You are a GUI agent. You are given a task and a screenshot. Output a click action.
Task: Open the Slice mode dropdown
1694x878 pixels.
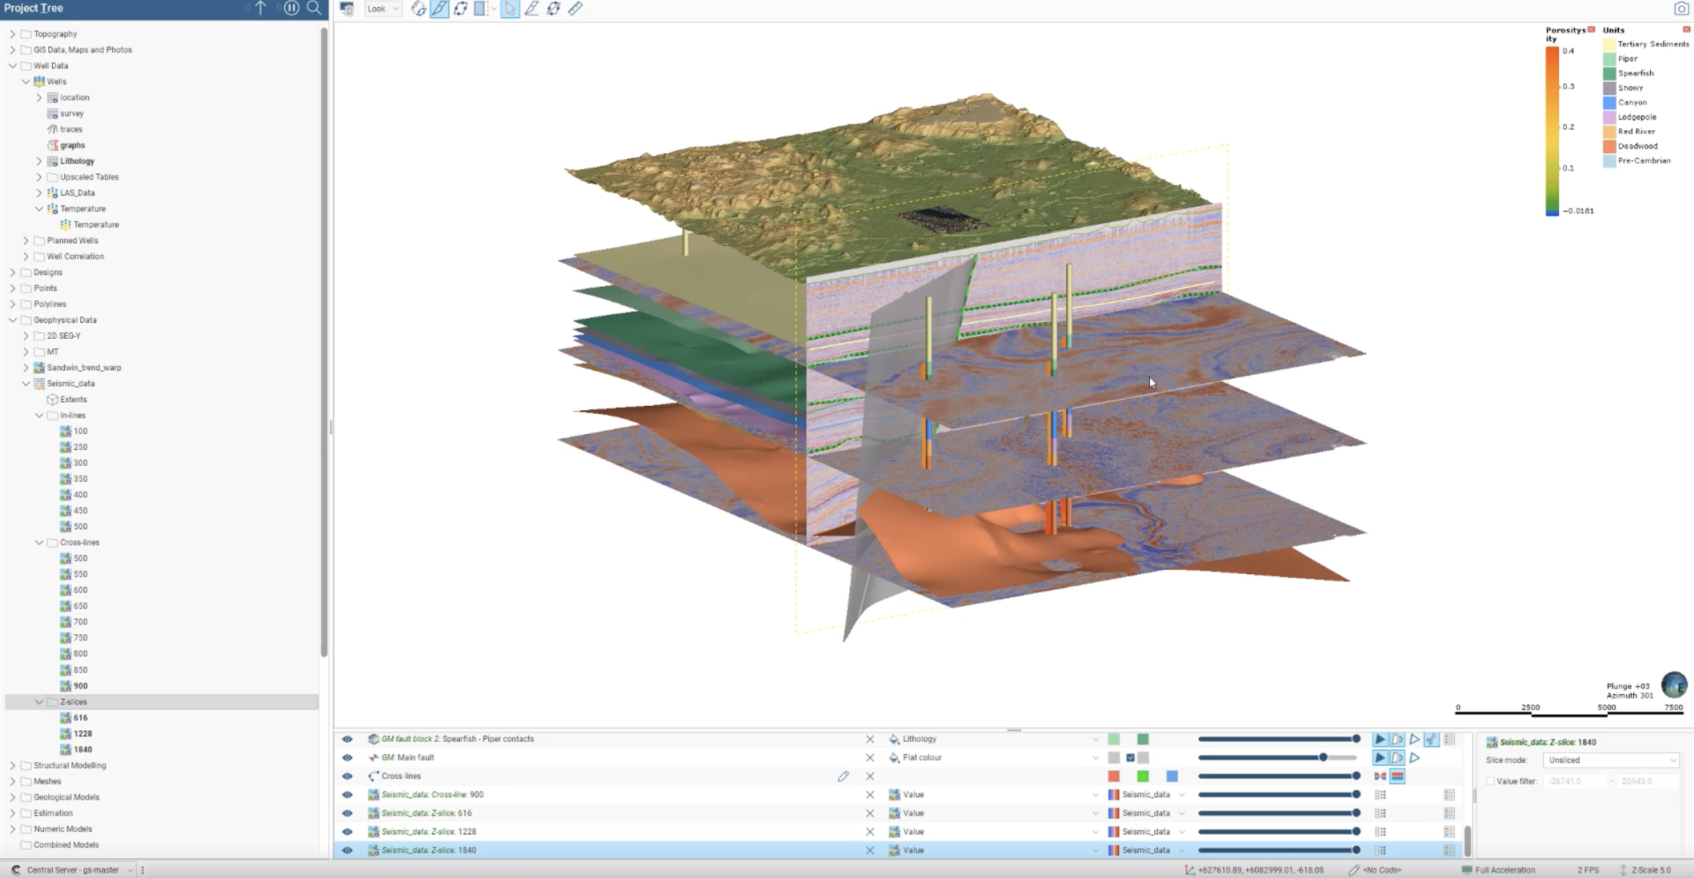pyautogui.click(x=1610, y=760)
